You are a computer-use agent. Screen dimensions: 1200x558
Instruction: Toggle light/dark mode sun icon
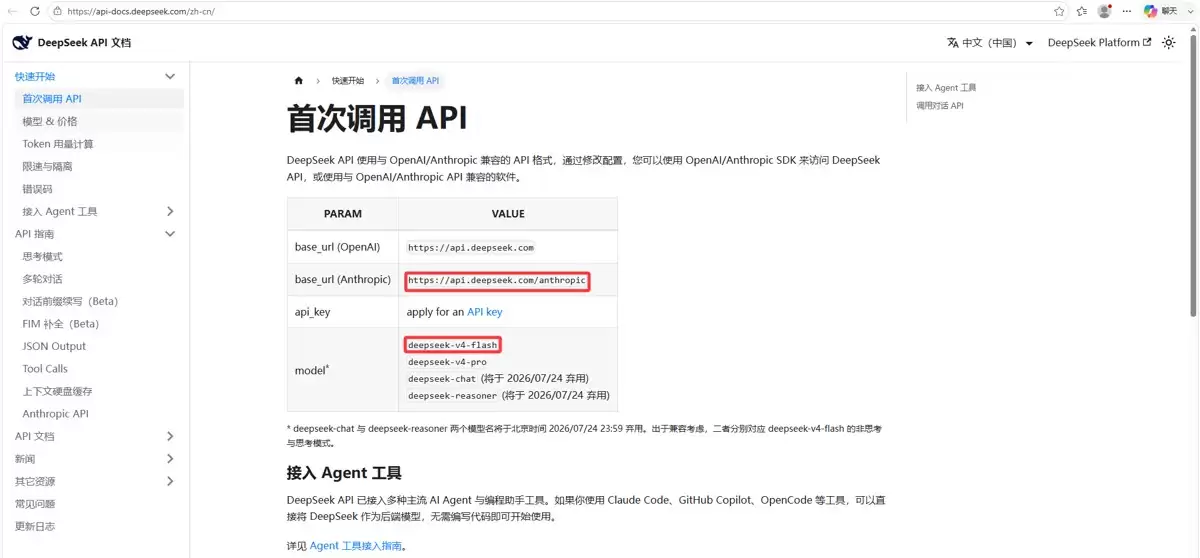pos(1168,43)
